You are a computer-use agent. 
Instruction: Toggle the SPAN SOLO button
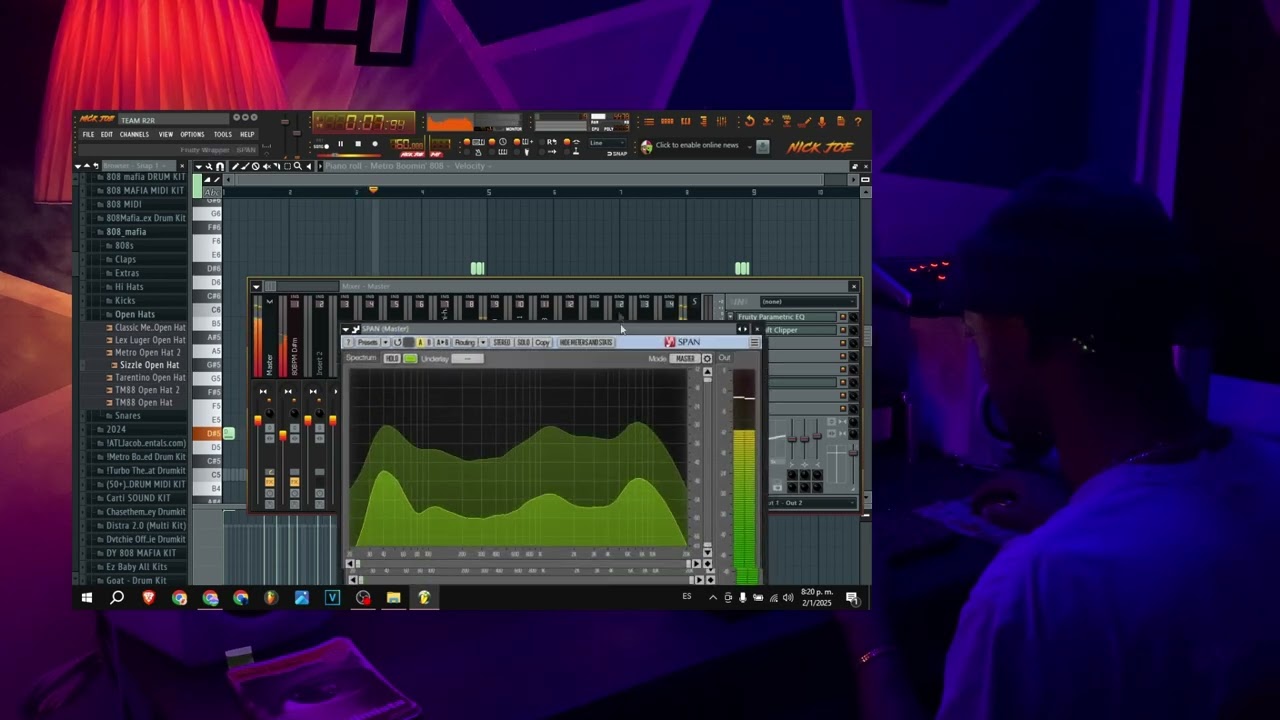click(x=523, y=342)
